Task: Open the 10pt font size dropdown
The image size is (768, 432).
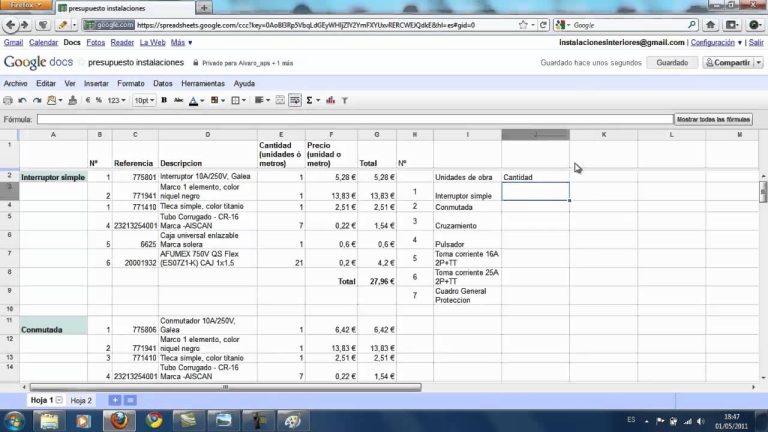Action: [x=144, y=100]
